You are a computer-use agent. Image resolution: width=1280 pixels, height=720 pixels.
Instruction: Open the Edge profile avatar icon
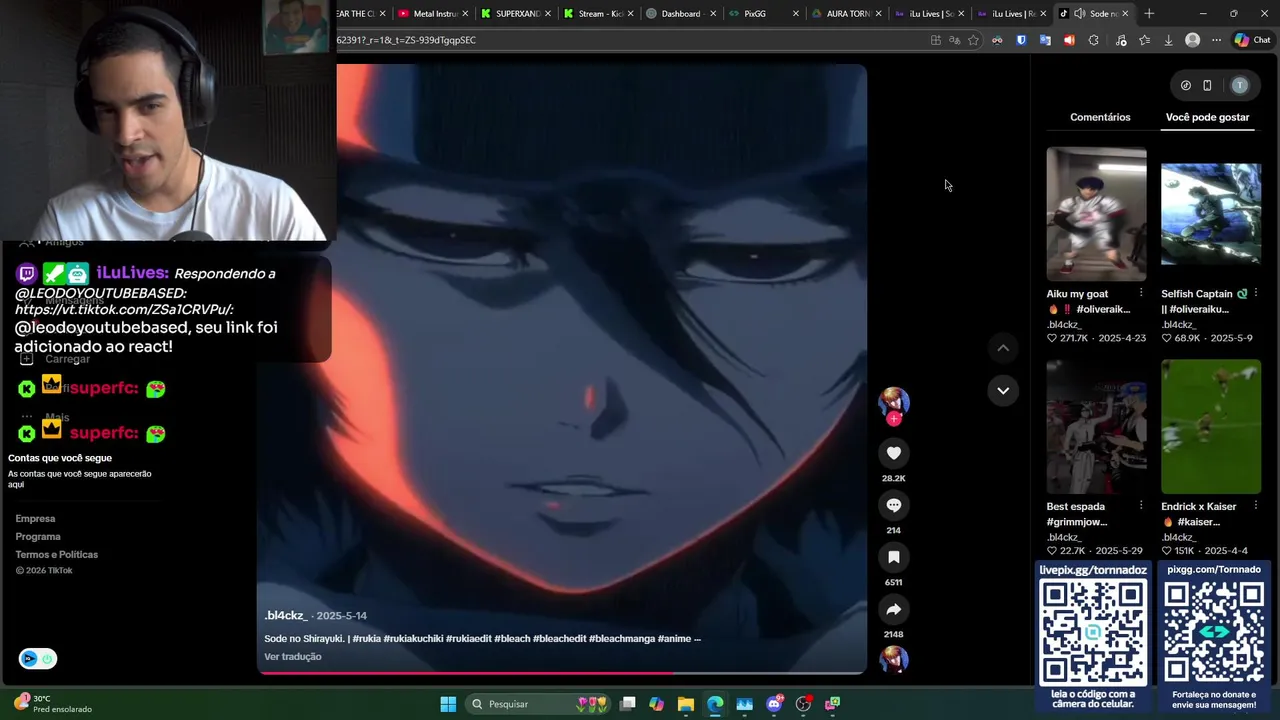coord(1192,40)
